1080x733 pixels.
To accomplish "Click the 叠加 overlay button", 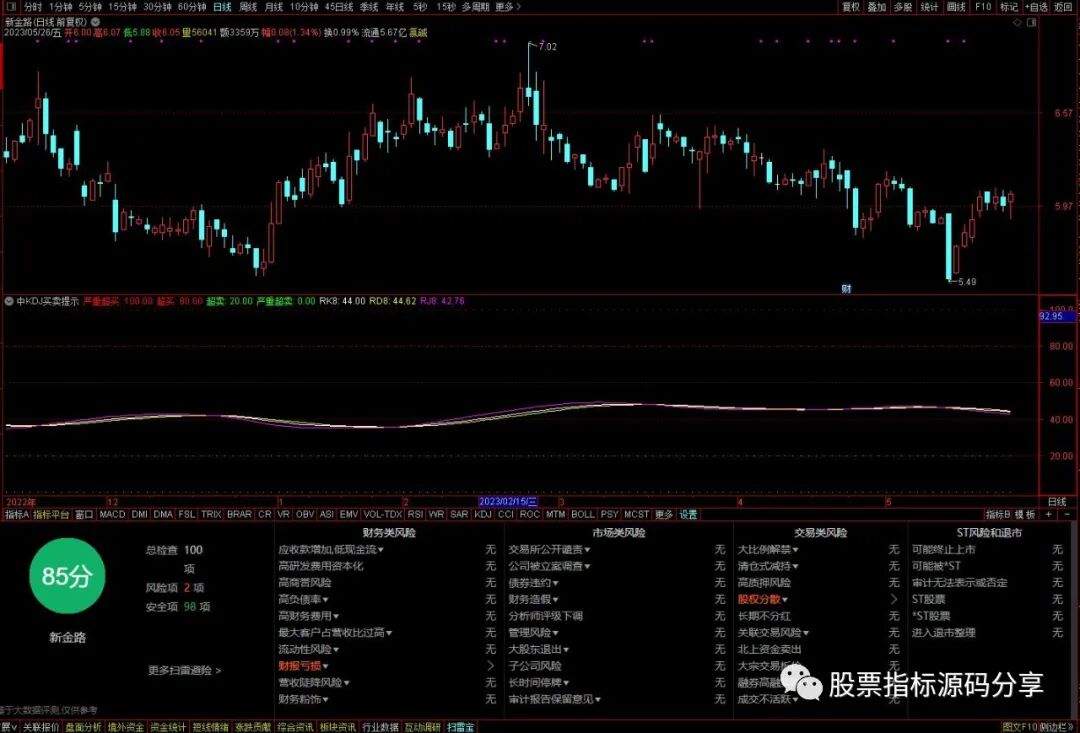I will 877,7.
